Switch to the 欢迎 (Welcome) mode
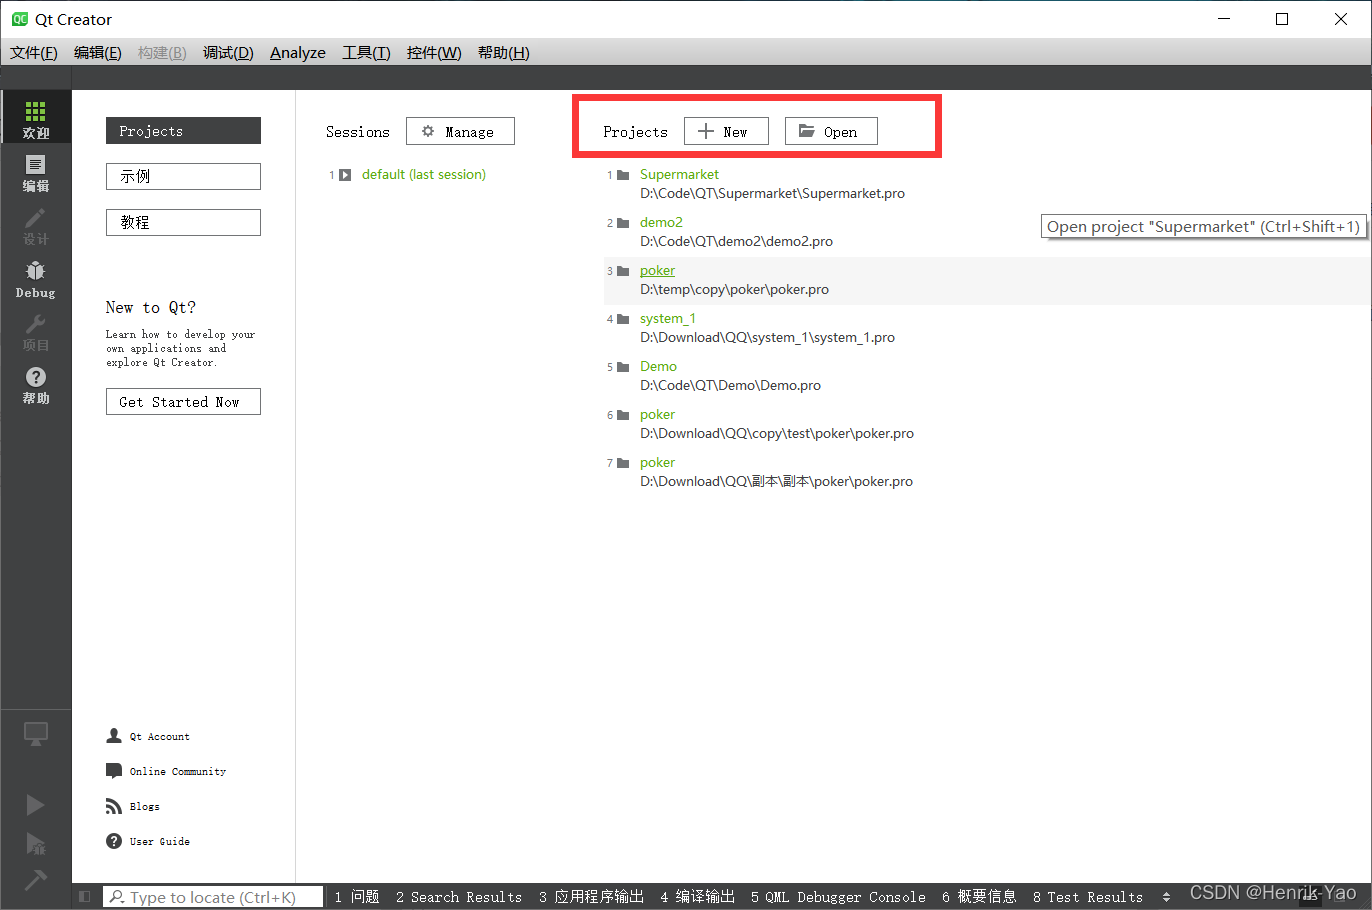This screenshot has height=910, width=1372. 35,117
